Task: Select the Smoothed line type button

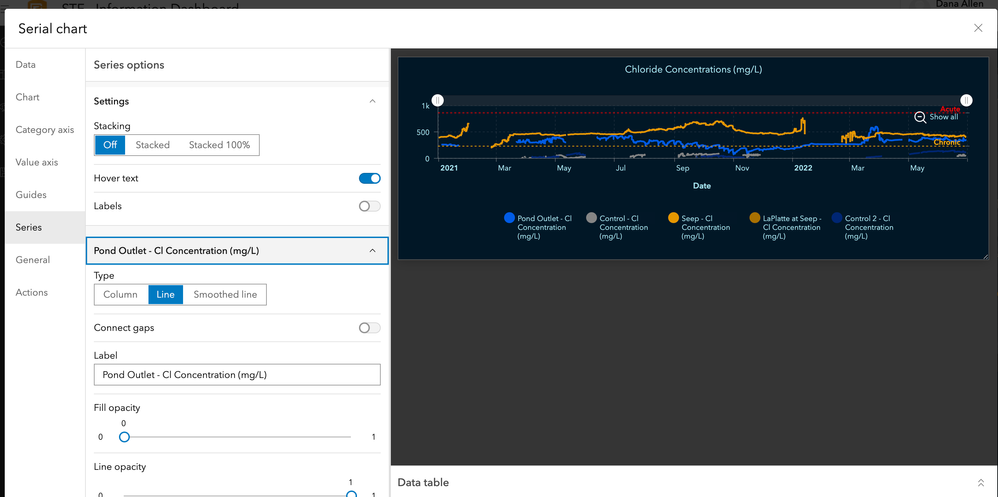Action: click(x=225, y=295)
